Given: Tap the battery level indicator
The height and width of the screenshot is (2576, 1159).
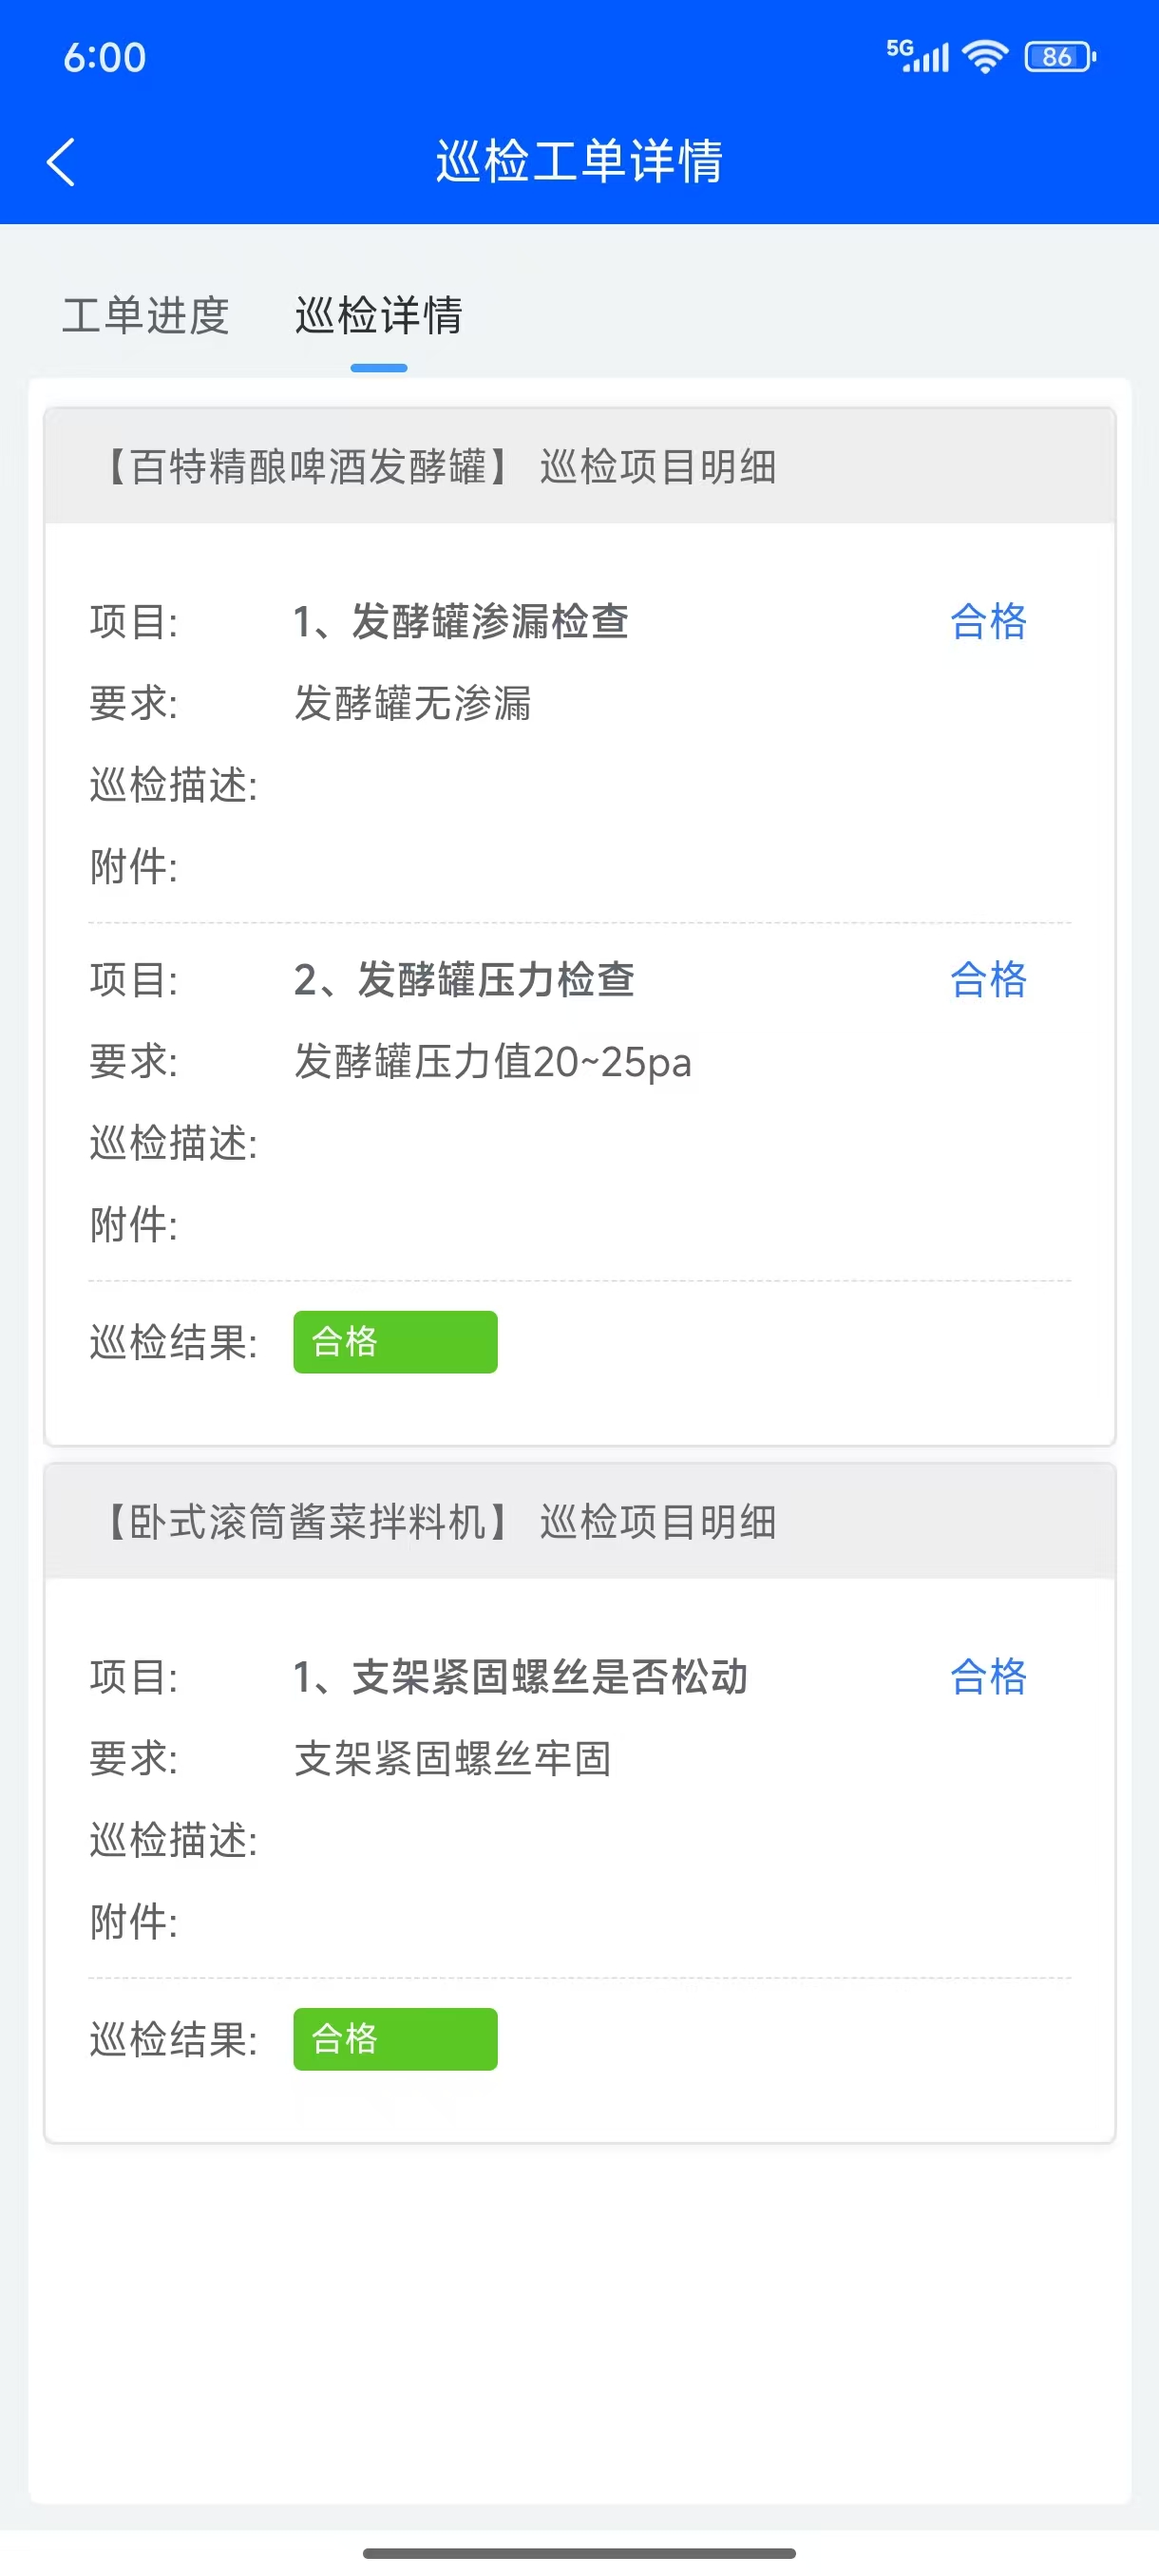Looking at the screenshot, I should pyautogui.click(x=1060, y=57).
